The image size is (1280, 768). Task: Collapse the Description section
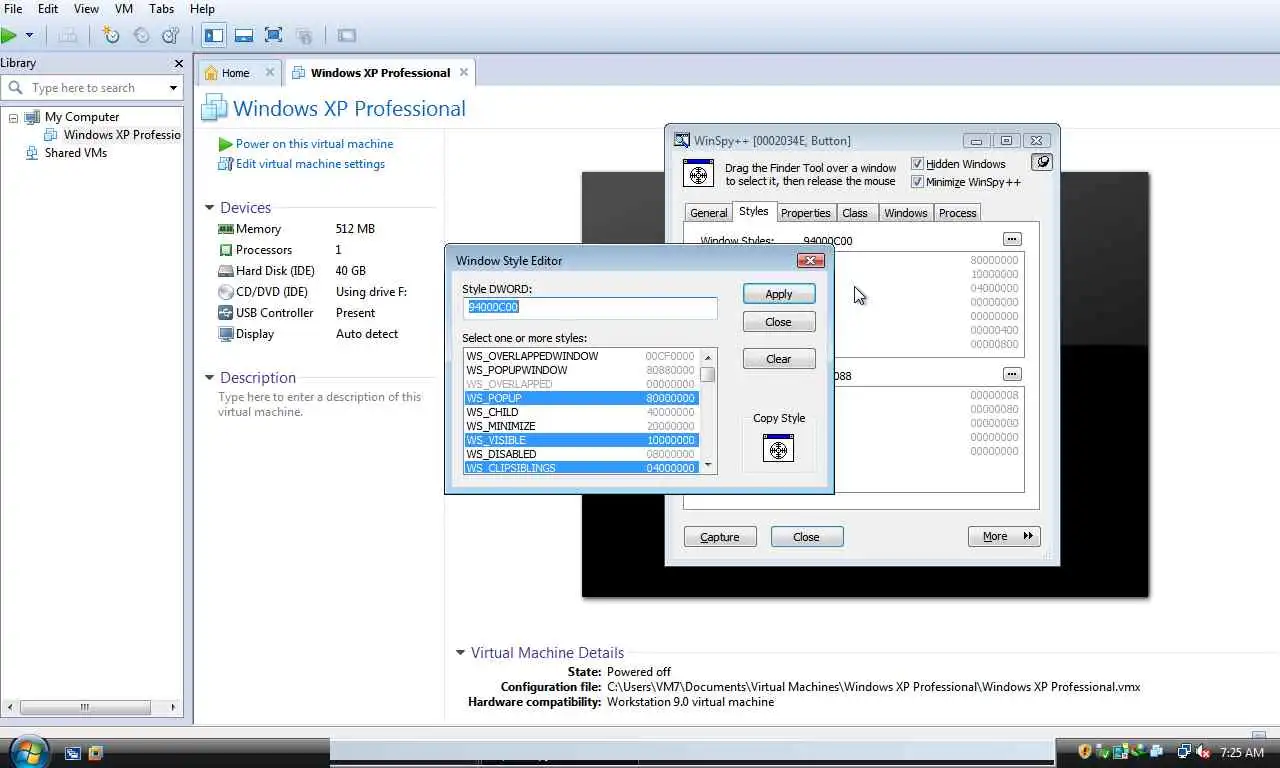point(210,378)
